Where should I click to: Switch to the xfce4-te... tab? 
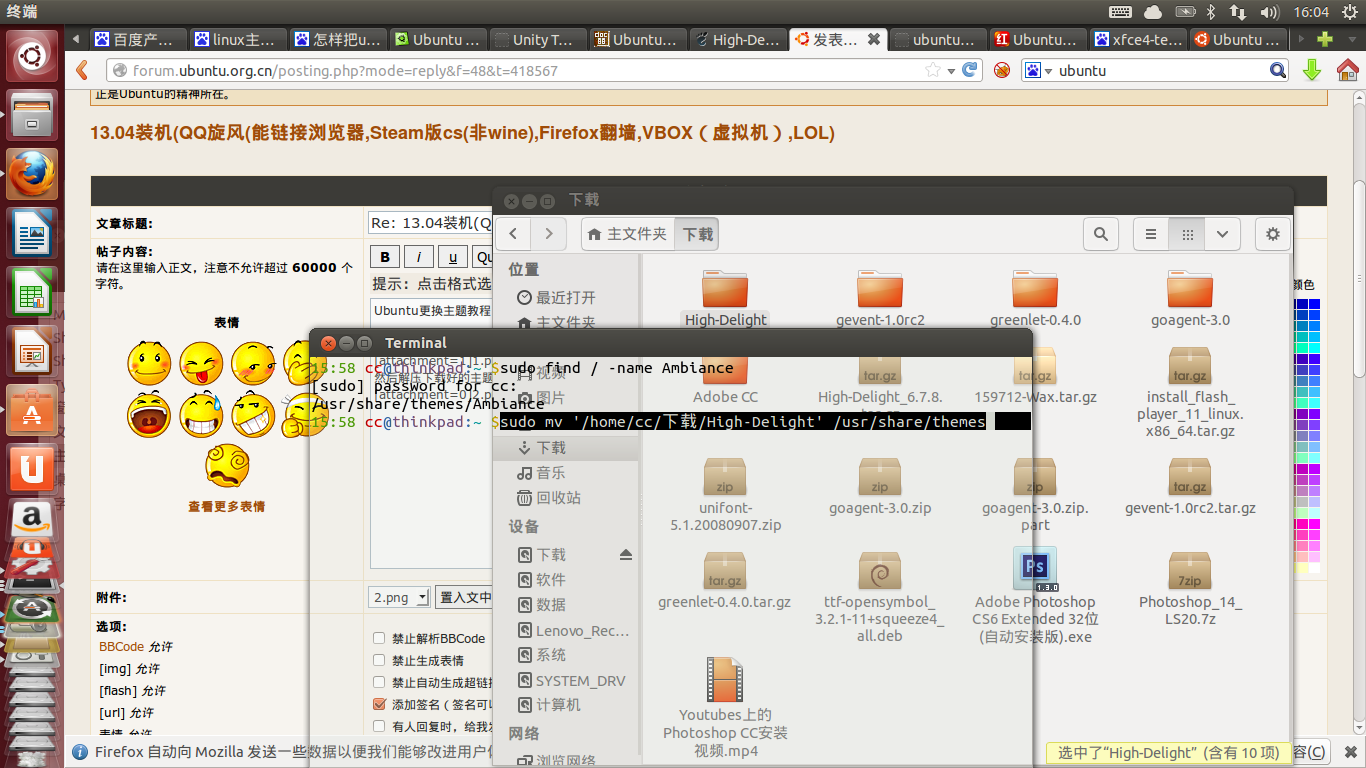tap(1139, 39)
